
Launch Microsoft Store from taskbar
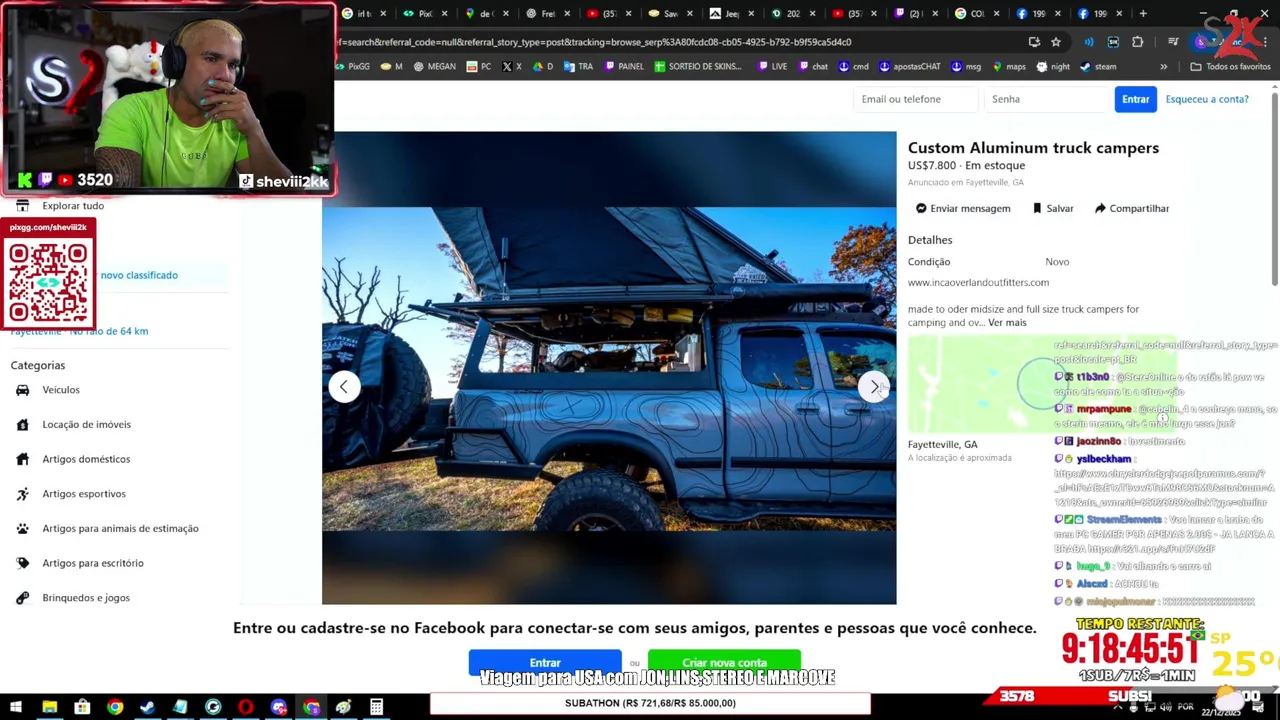coord(82,708)
